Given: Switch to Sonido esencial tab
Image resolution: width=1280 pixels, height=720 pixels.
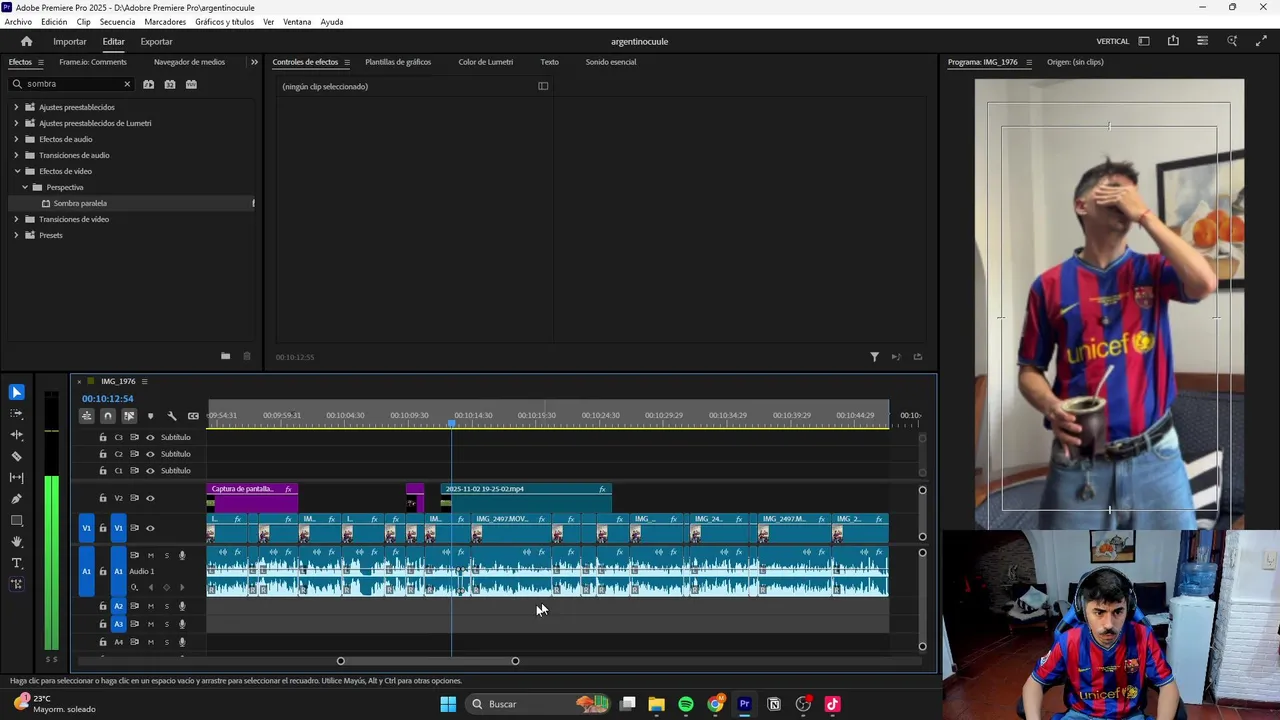Looking at the screenshot, I should 611,62.
